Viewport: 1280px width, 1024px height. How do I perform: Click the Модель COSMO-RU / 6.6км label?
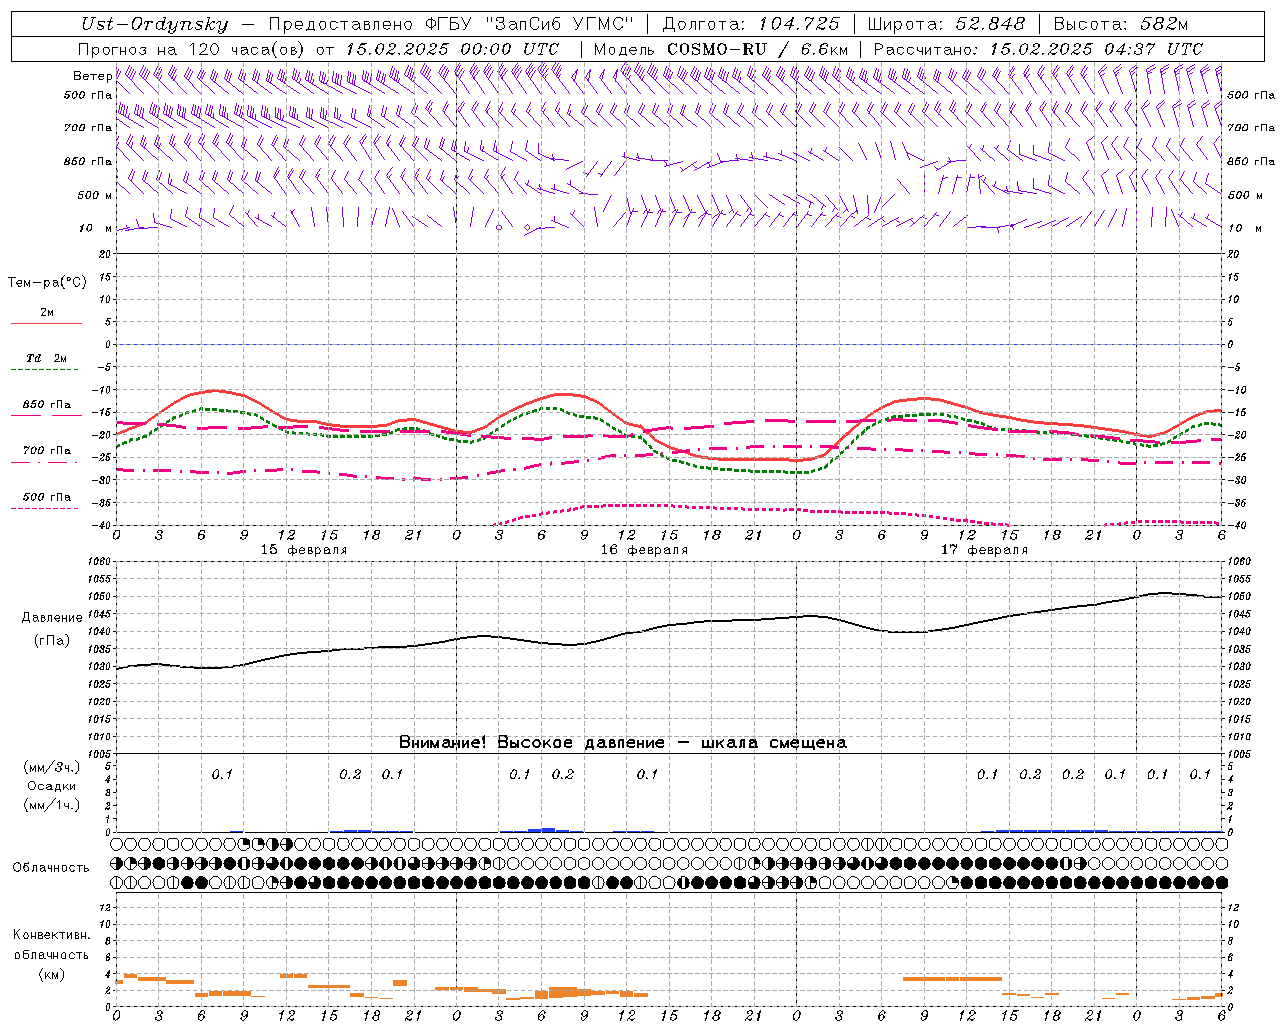[x=721, y=49]
